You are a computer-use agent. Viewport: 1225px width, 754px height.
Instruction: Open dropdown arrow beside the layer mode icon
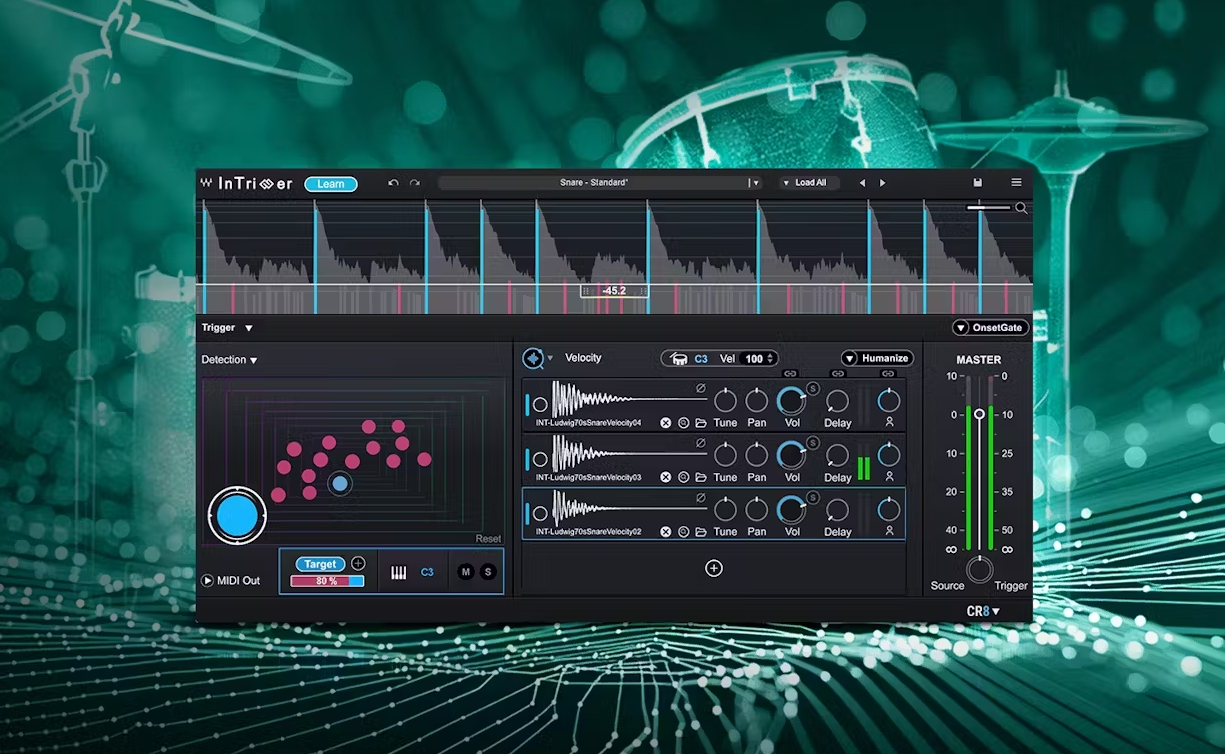pos(550,358)
